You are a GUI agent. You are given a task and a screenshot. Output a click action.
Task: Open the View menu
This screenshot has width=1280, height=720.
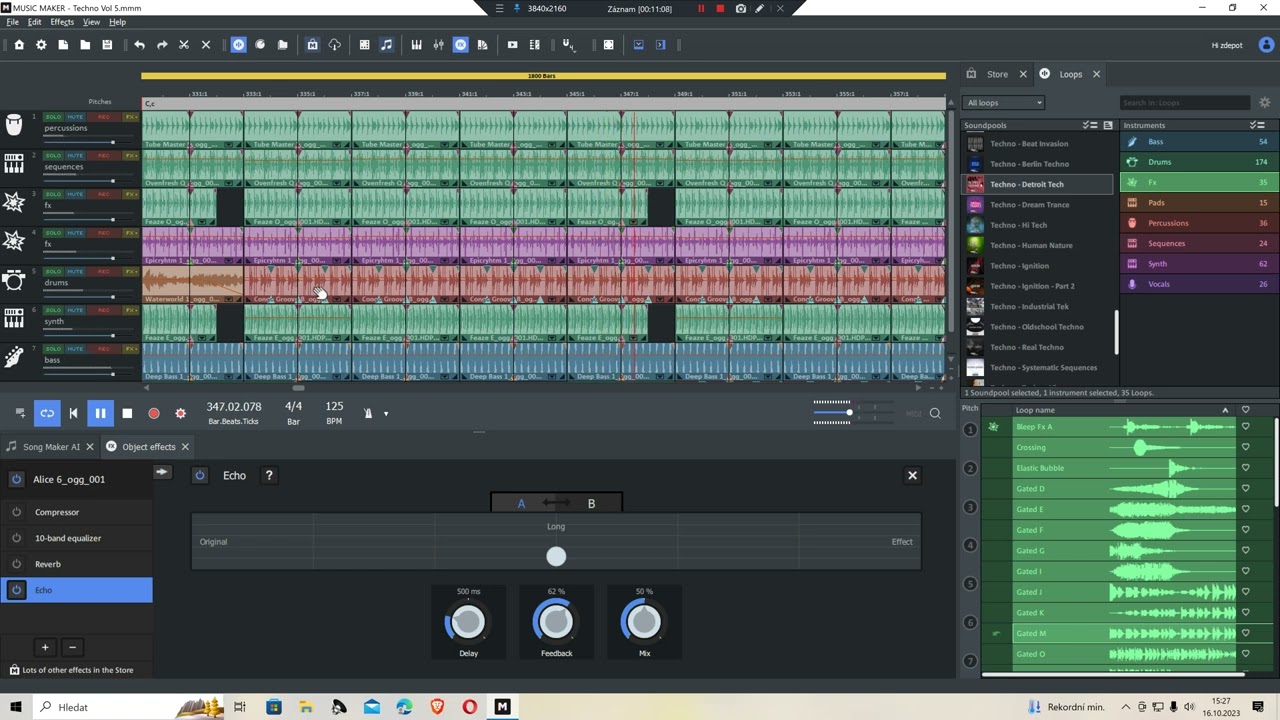click(x=91, y=22)
